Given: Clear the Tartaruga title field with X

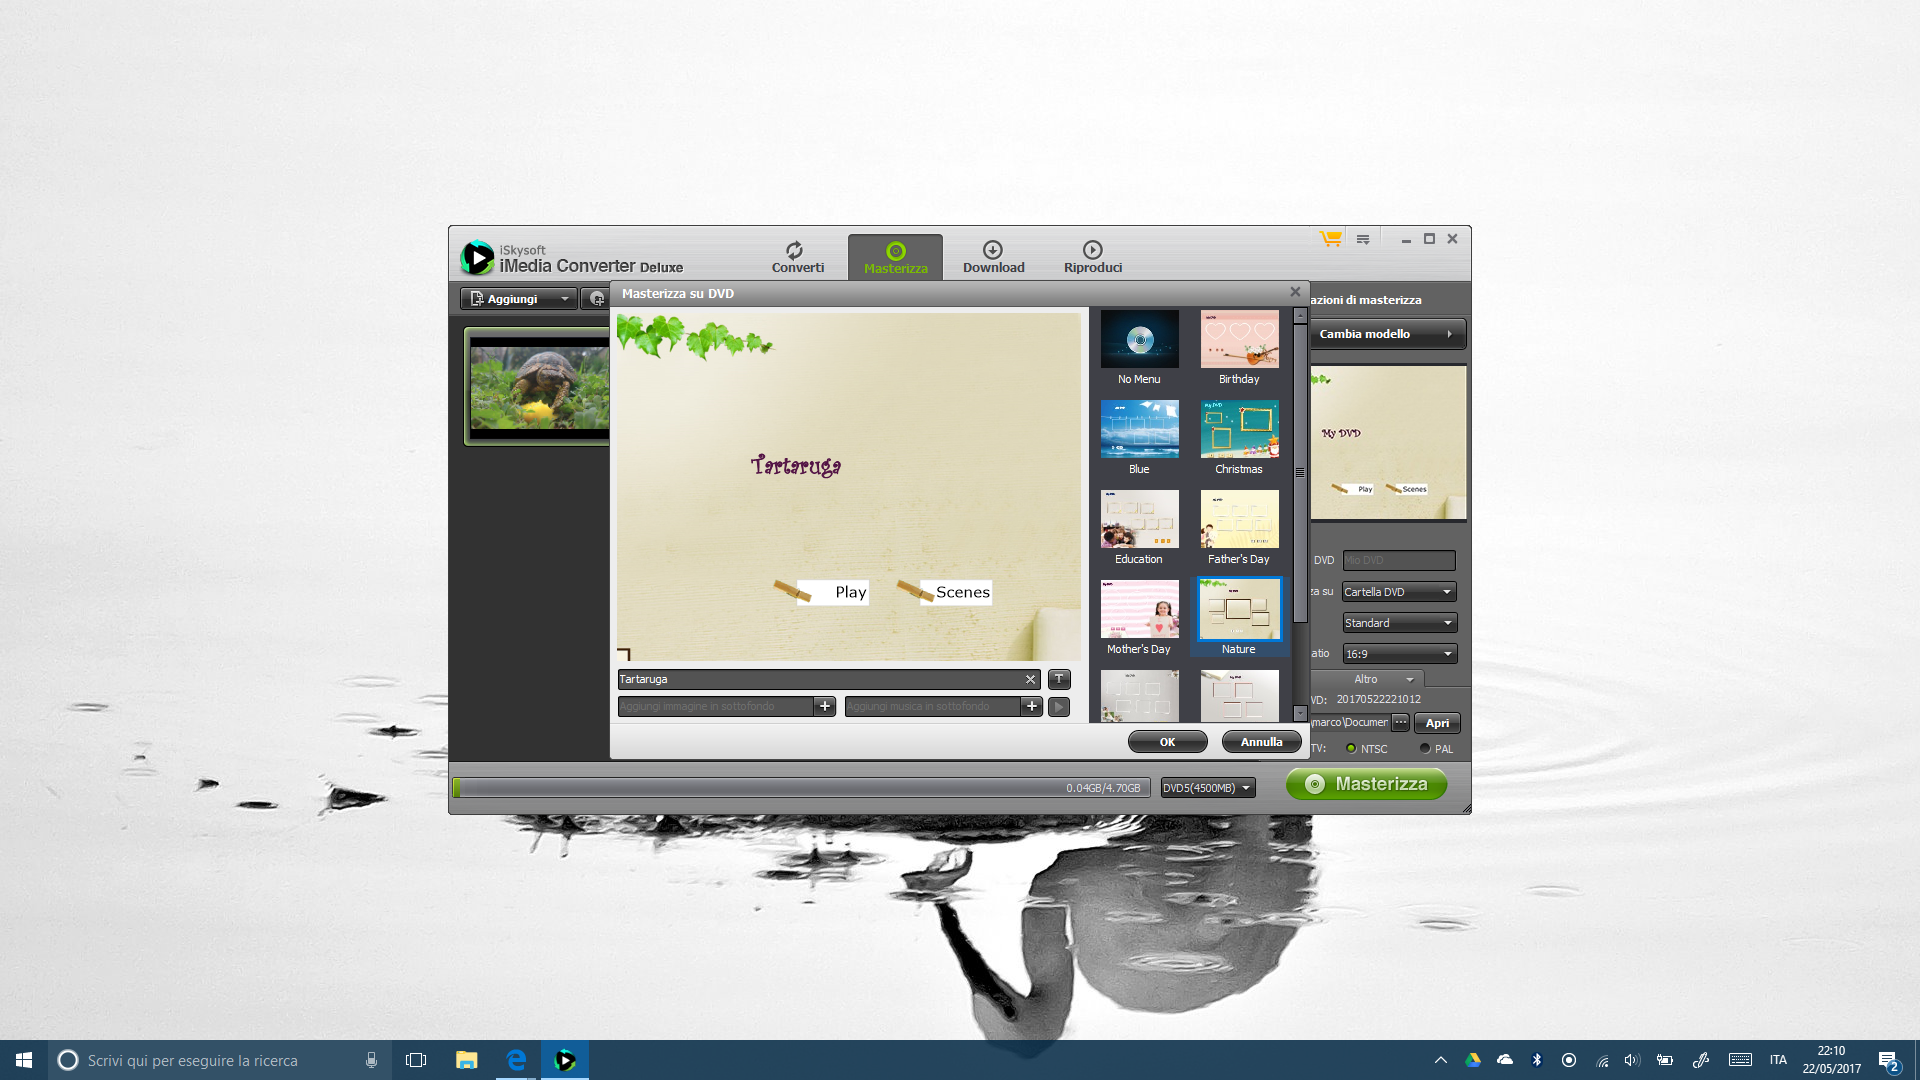Looking at the screenshot, I should point(1030,679).
